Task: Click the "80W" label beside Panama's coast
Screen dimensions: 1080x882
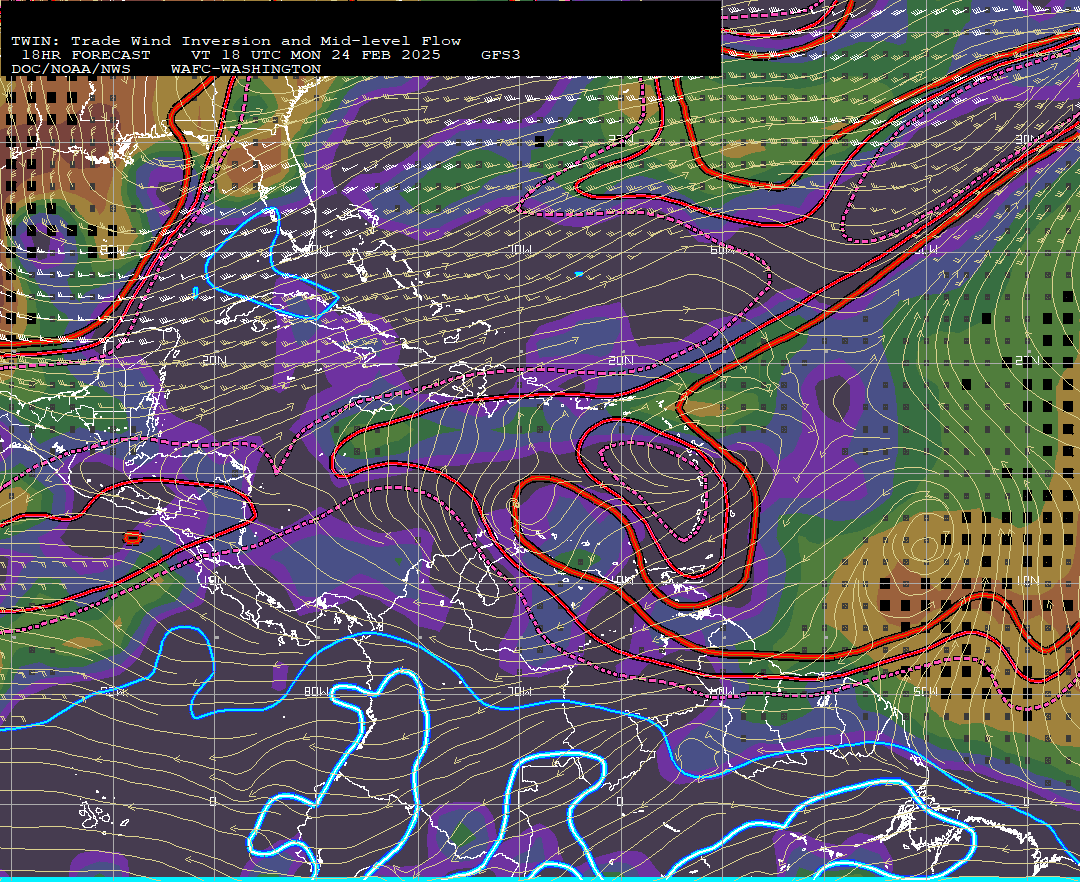Action: [x=317, y=691]
